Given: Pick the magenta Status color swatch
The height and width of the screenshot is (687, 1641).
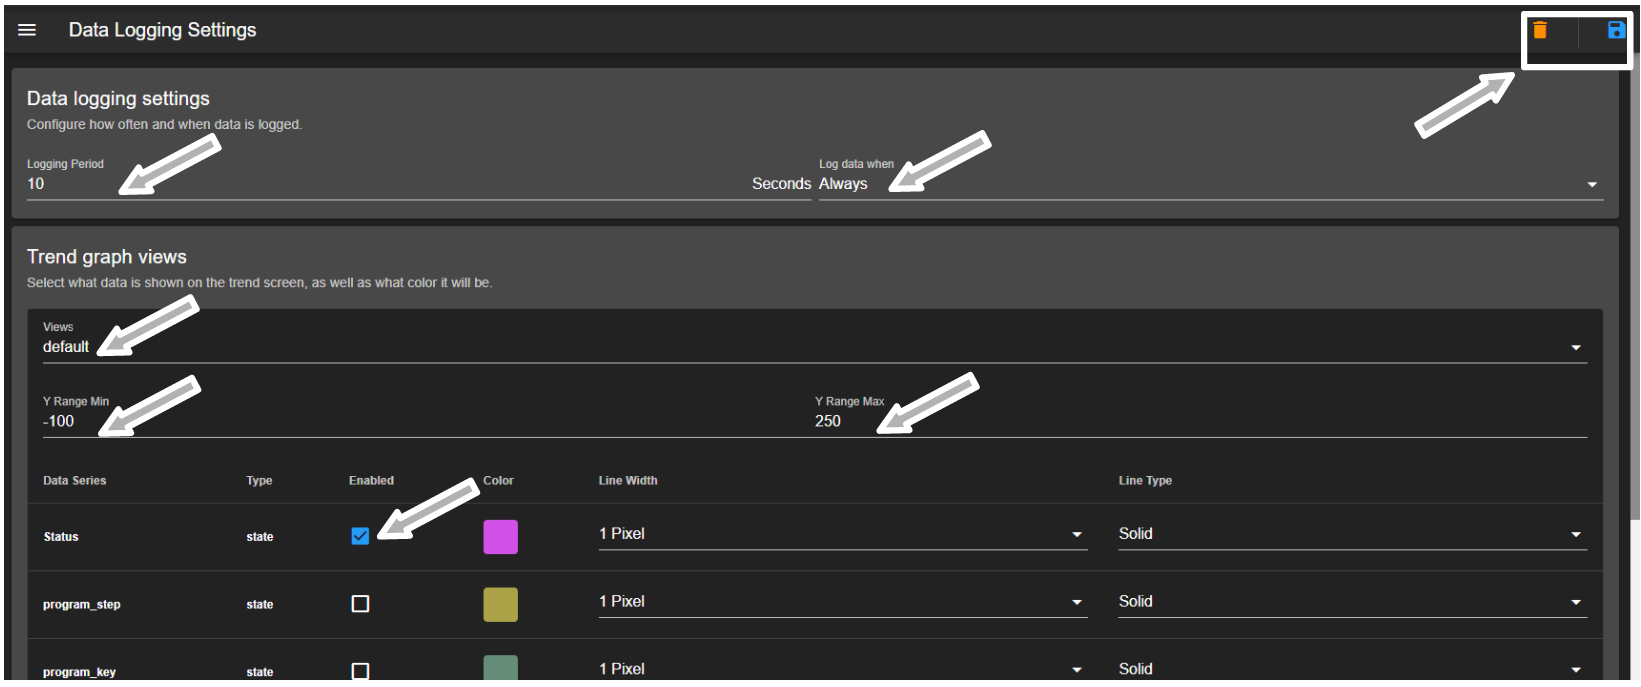Looking at the screenshot, I should pos(500,537).
